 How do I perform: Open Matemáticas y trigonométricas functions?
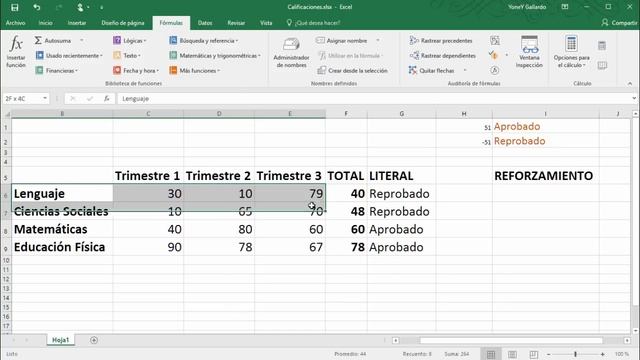pyautogui.click(x=214, y=56)
